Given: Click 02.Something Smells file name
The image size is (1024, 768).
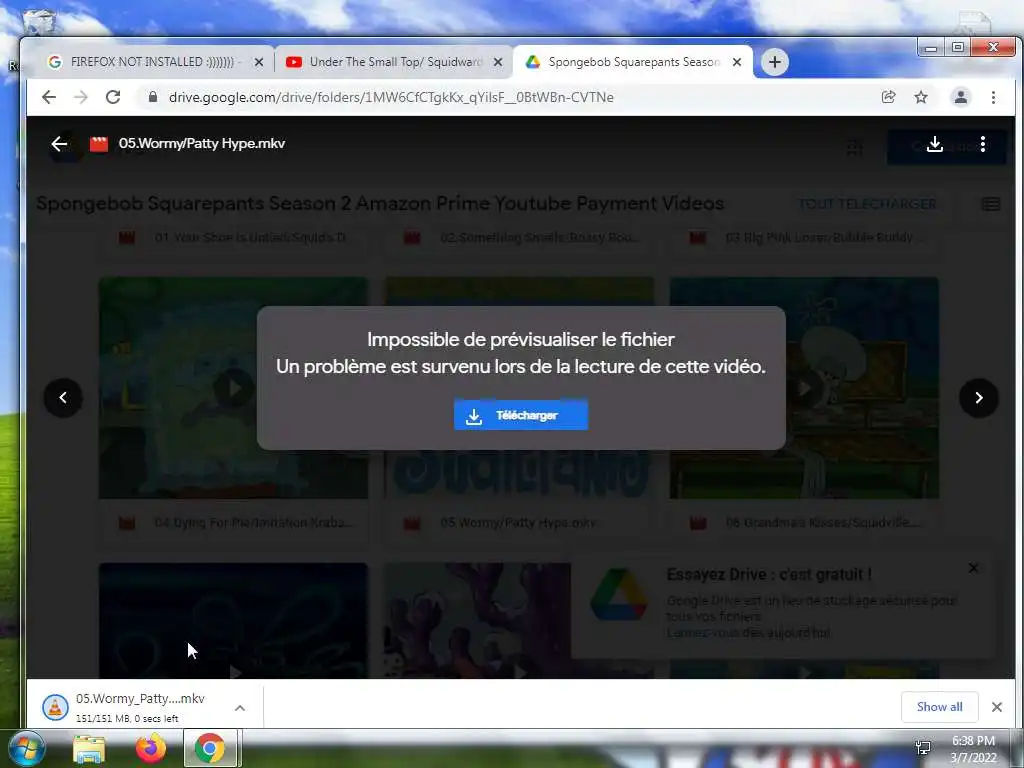Looking at the screenshot, I should [x=539, y=238].
